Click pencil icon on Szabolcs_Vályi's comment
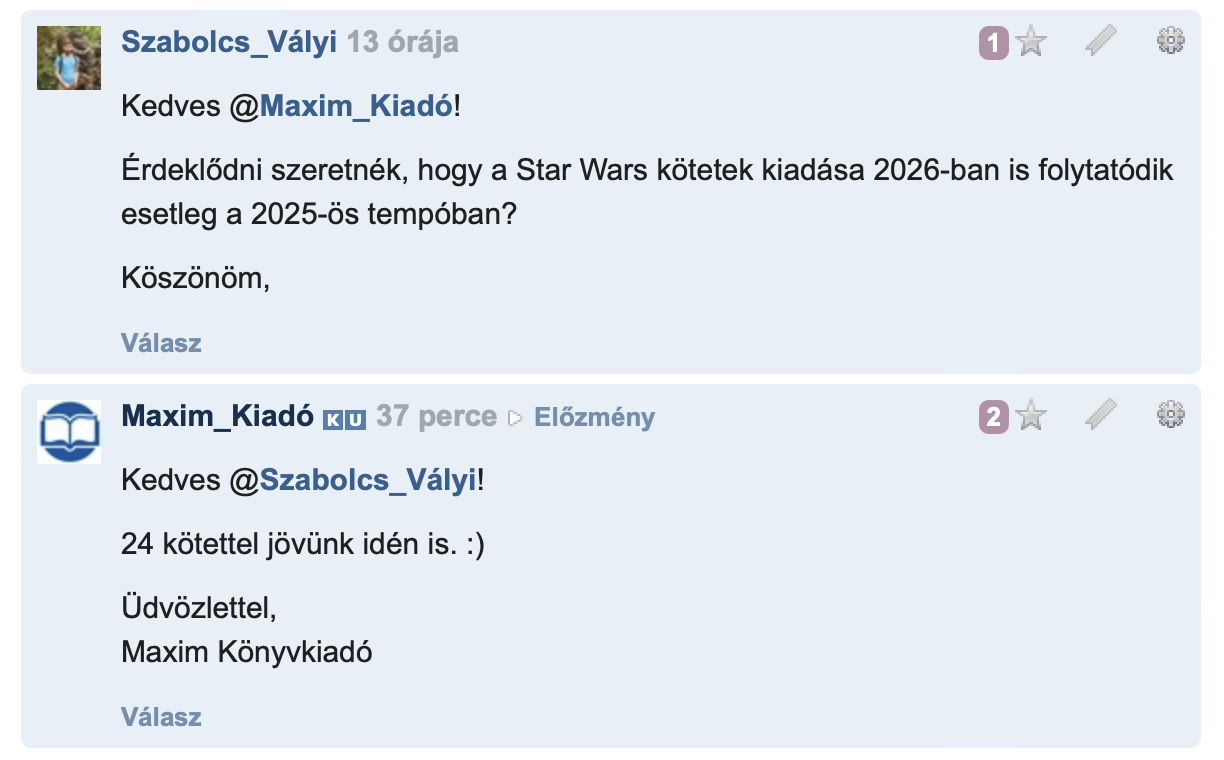Screen dimensions: 1224x760 point(1100,41)
